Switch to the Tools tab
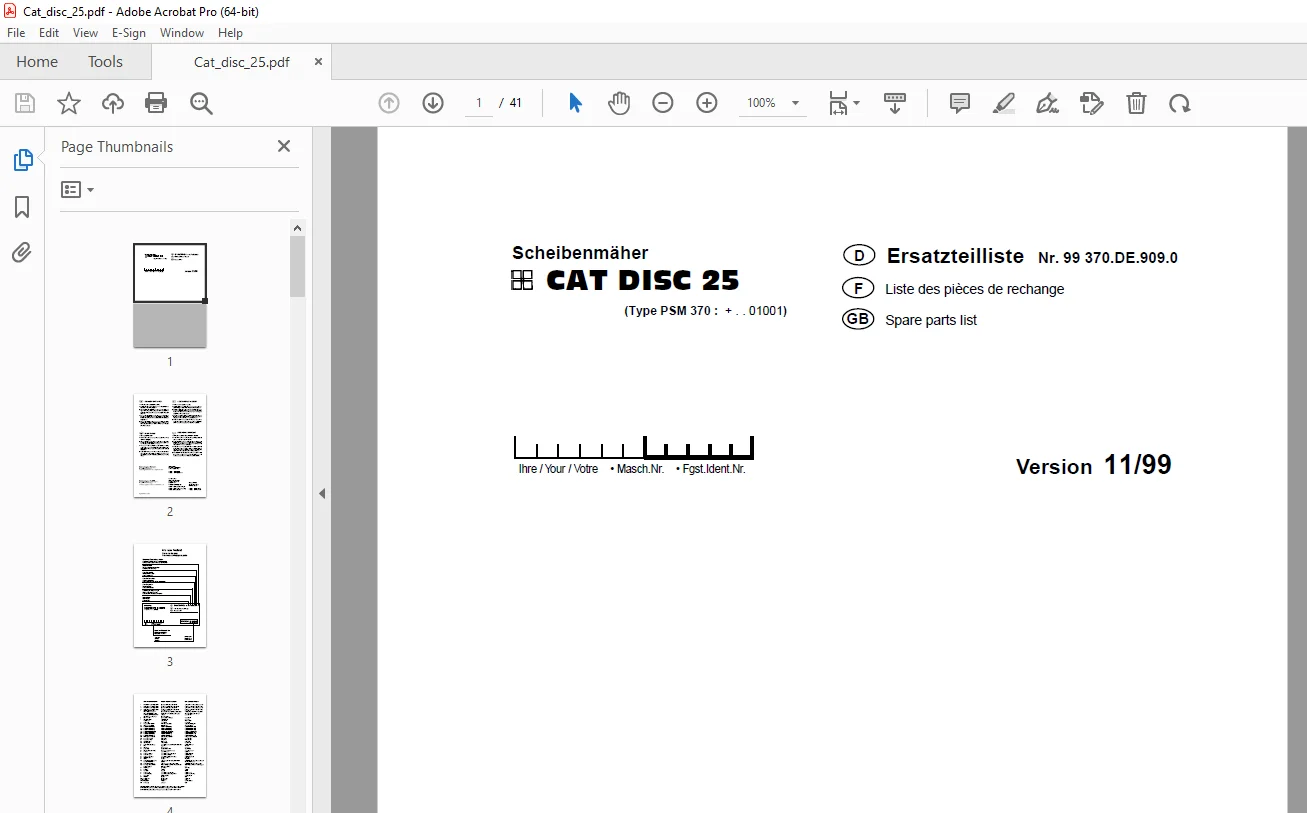 [105, 61]
